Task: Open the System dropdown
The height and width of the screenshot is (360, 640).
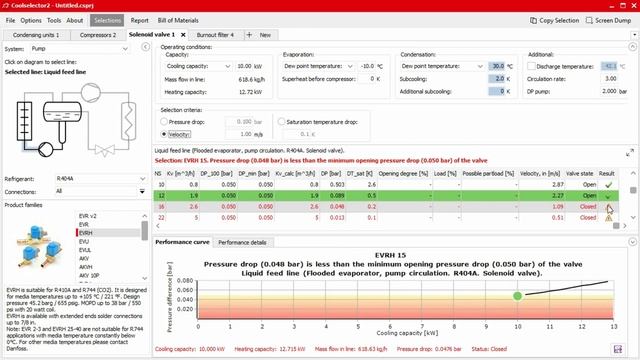Action: [80, 49]
